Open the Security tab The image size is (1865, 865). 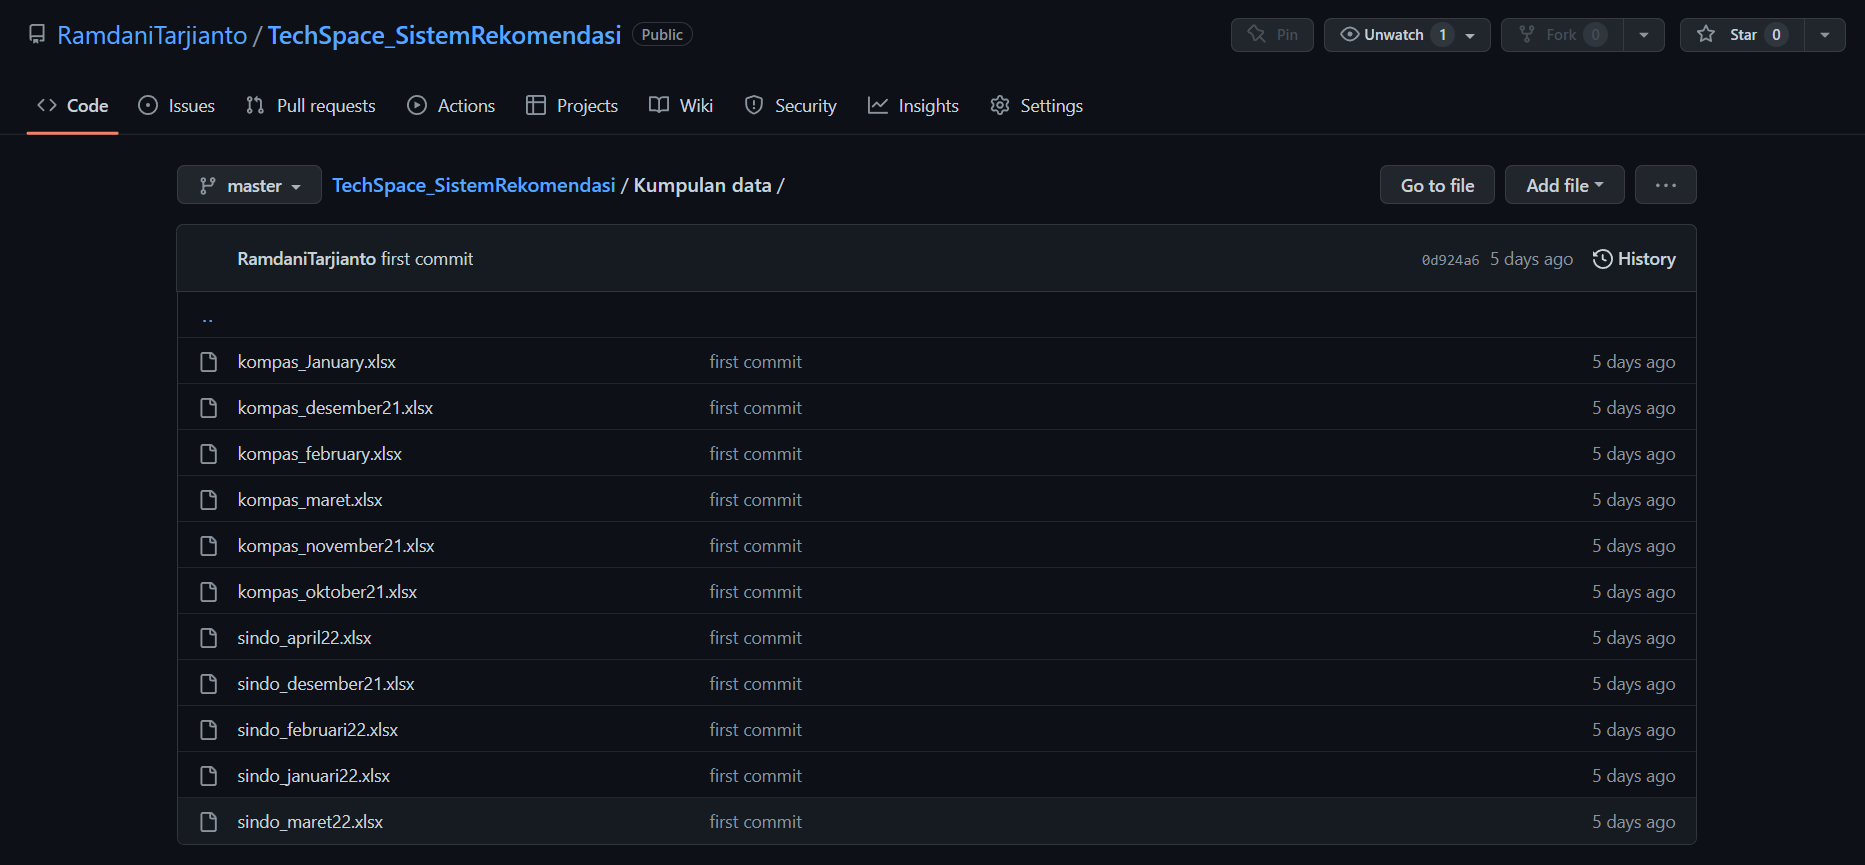pyautogui.click(x=791, y=105)
